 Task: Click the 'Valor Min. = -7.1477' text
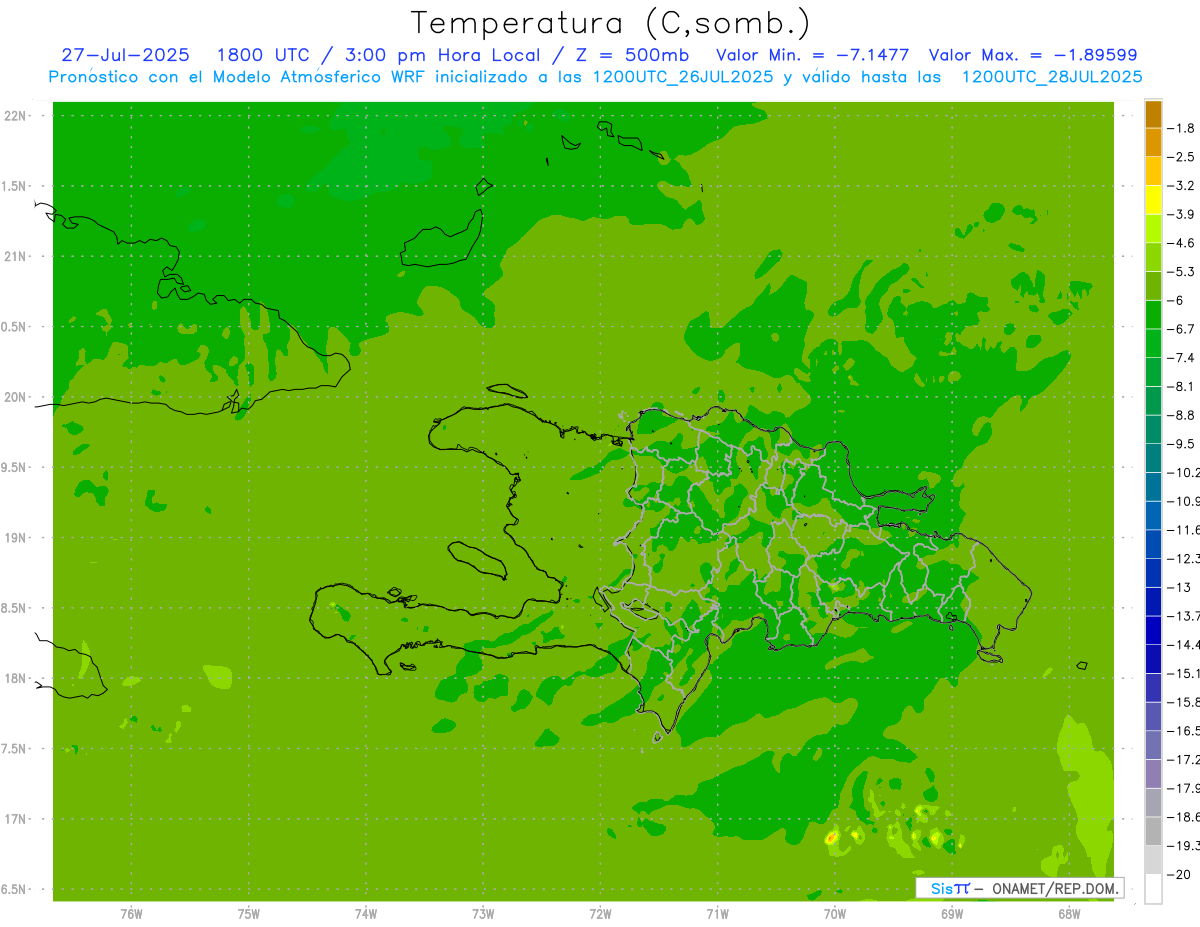pos(813,55)
